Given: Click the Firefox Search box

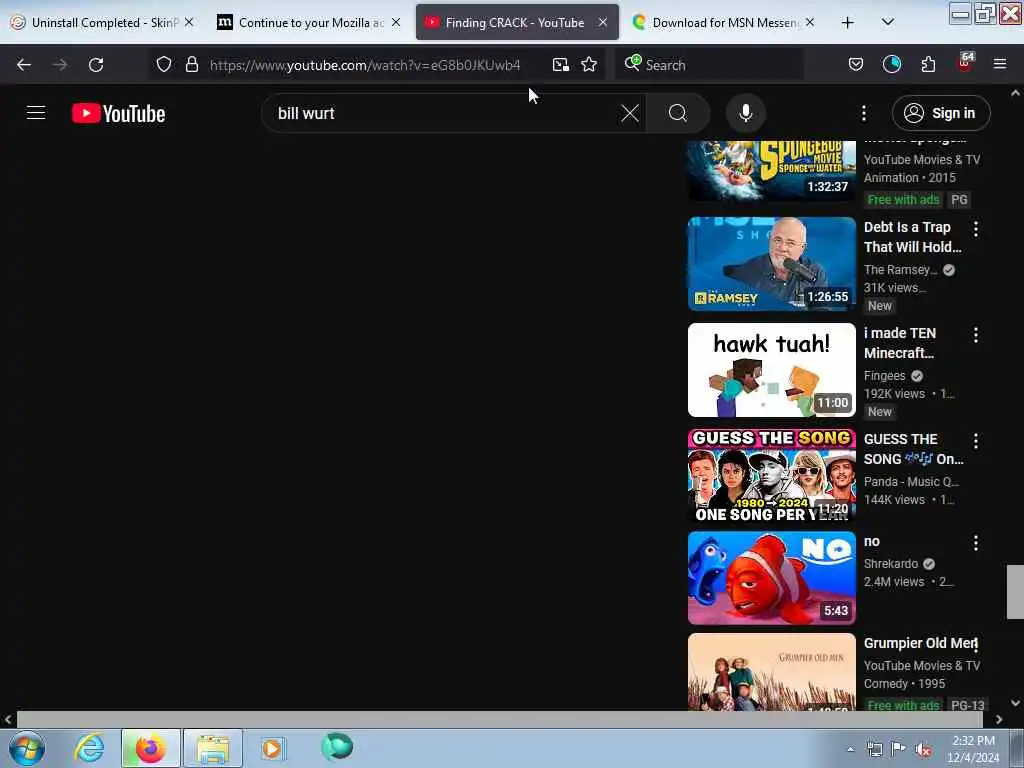Looking at the screenshot, I should click(x=709, y=65).
